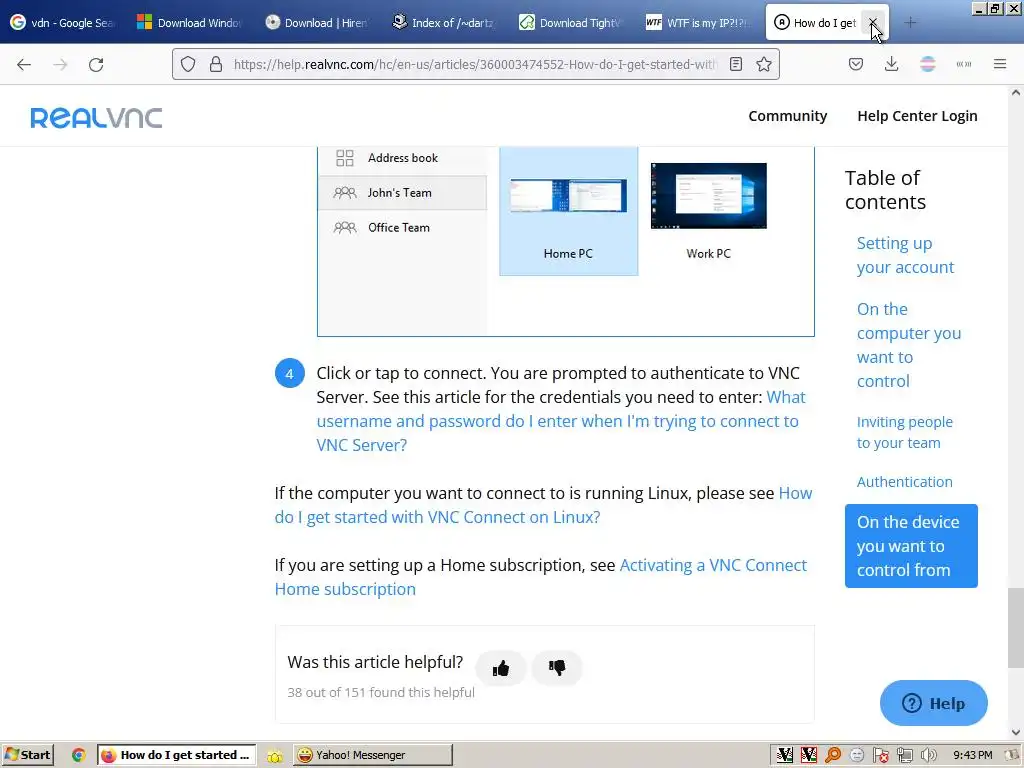The image size is (1024, 768).
Task: Bookmark this page with the star
Action: click(763, 64)
